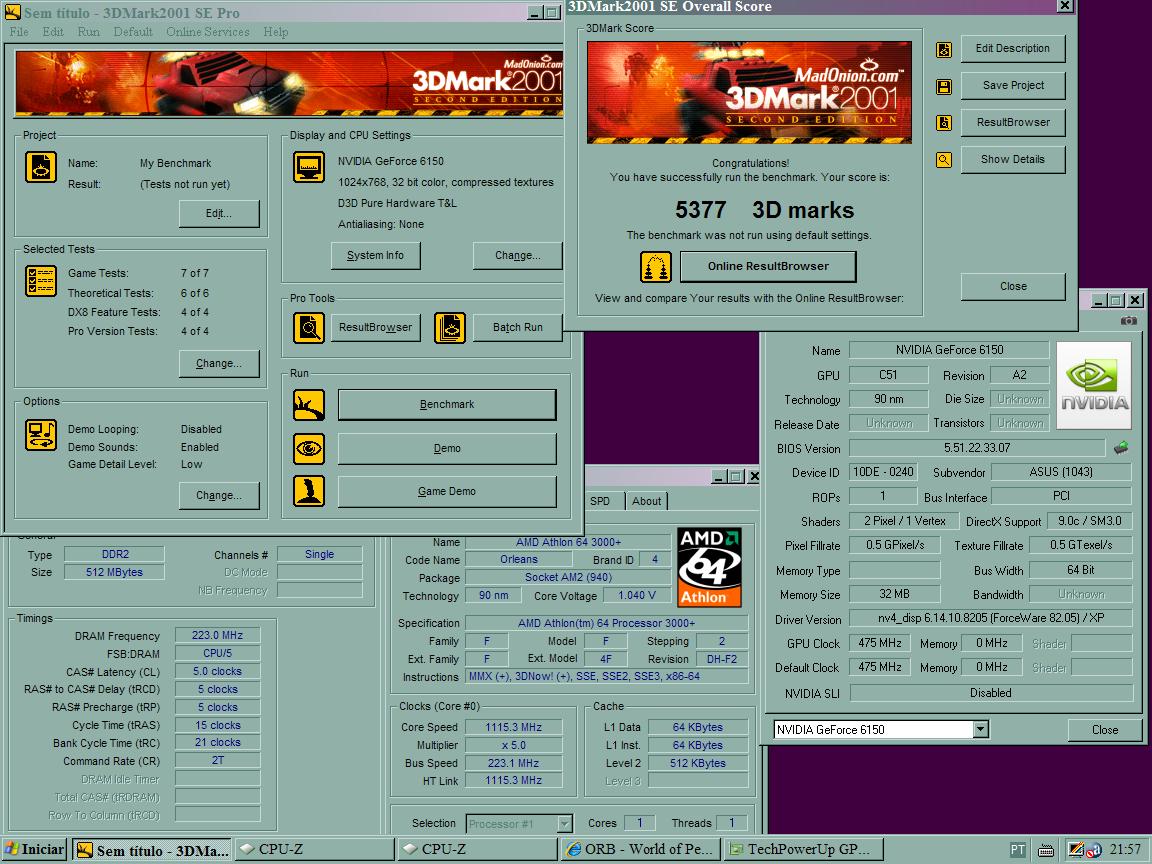Click the Save Project button
The height and width of the screenshot is (864, 1152).
1012,85
